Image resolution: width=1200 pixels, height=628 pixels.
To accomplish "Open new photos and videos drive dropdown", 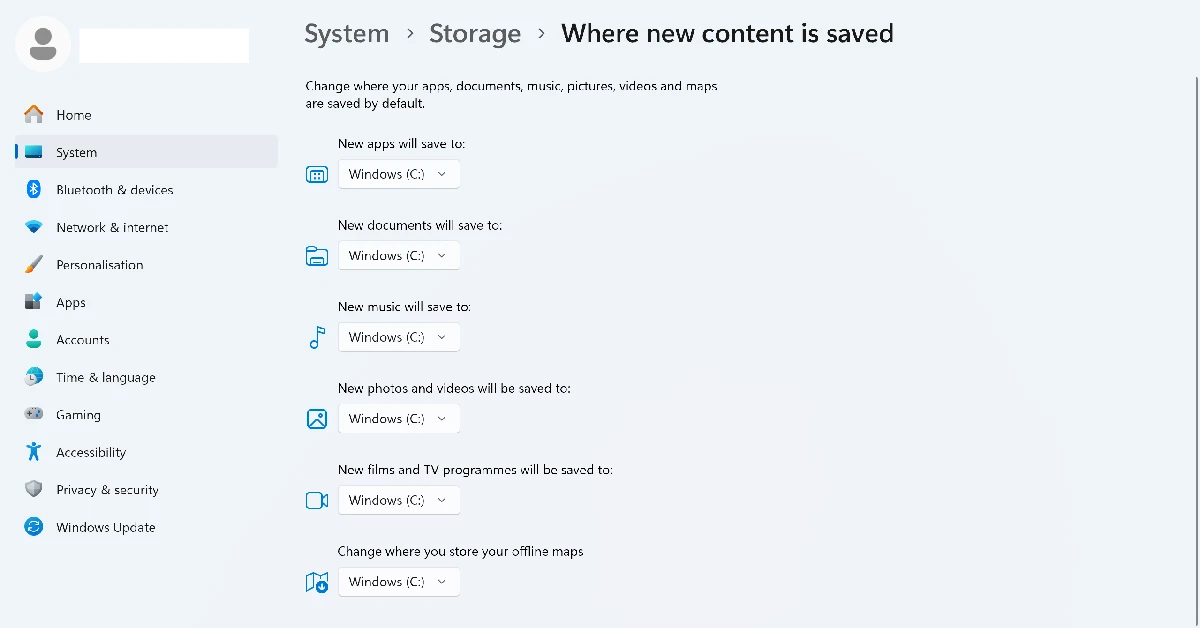I will 399,419.
